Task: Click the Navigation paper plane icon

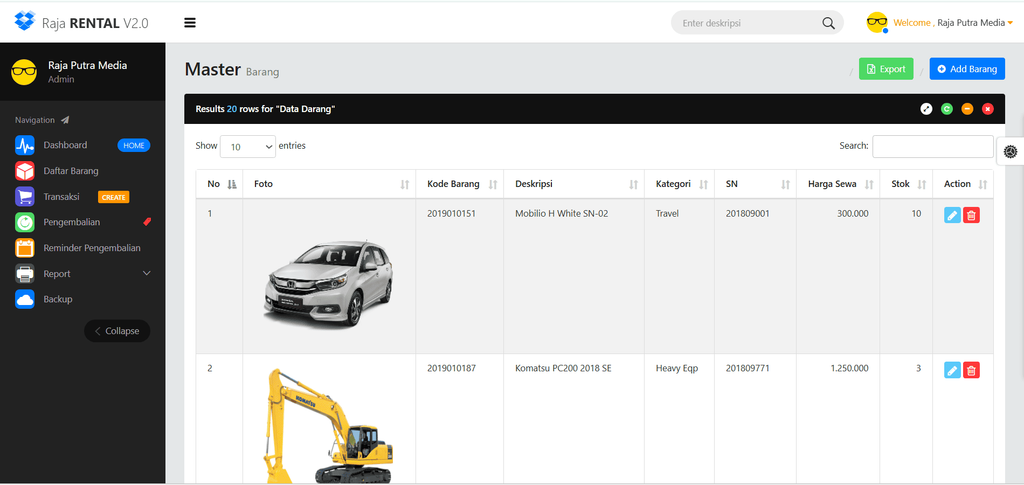Action: pos(65,120)
